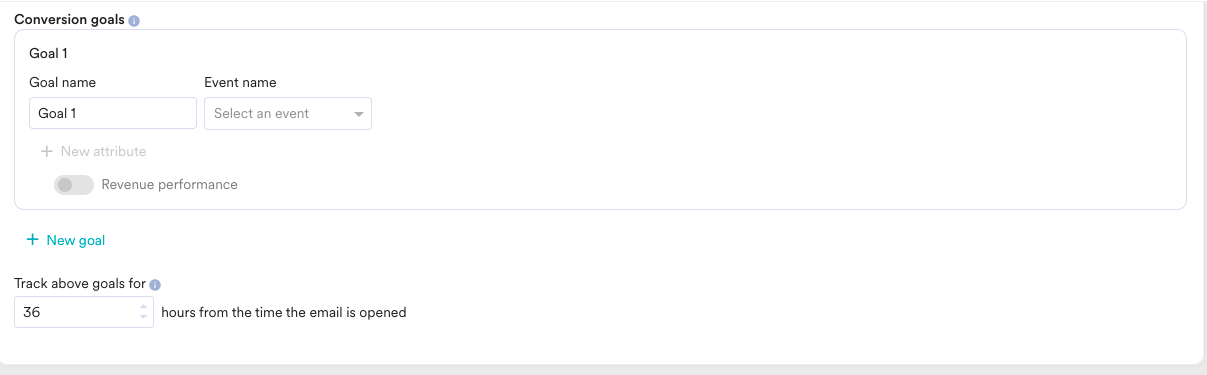Focus the Goal name field containing Goal 1
Screen dimensions: 1207x375
point(113,113)
